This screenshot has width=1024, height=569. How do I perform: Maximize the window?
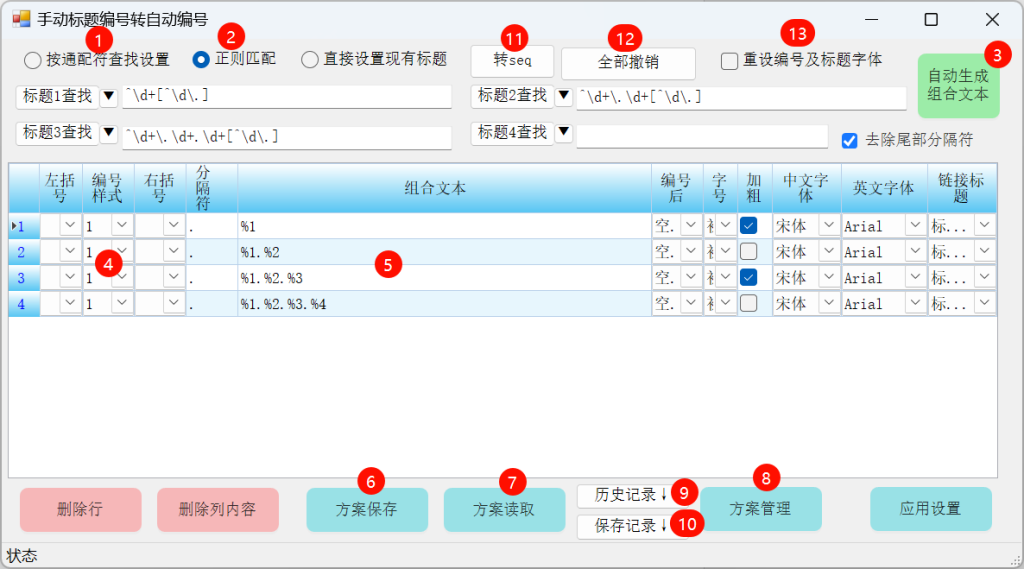pos(931,20)
